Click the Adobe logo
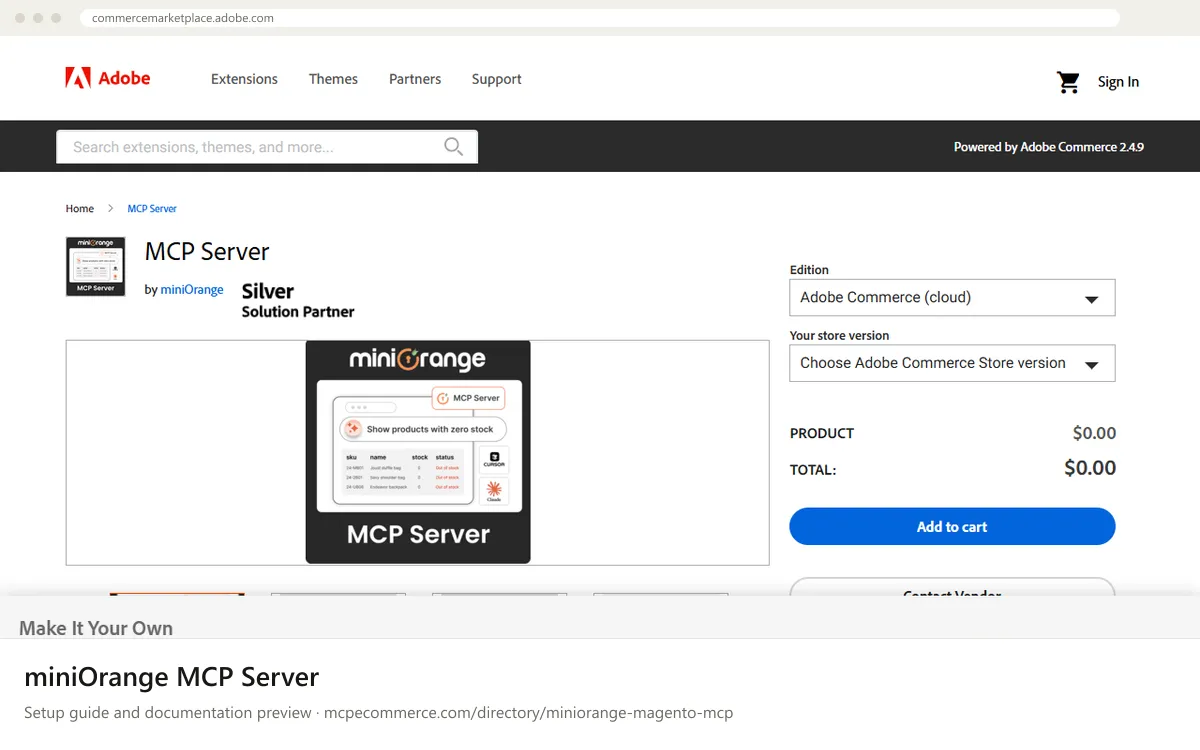This screenshot has height=750, width=1200. point(108,78)
